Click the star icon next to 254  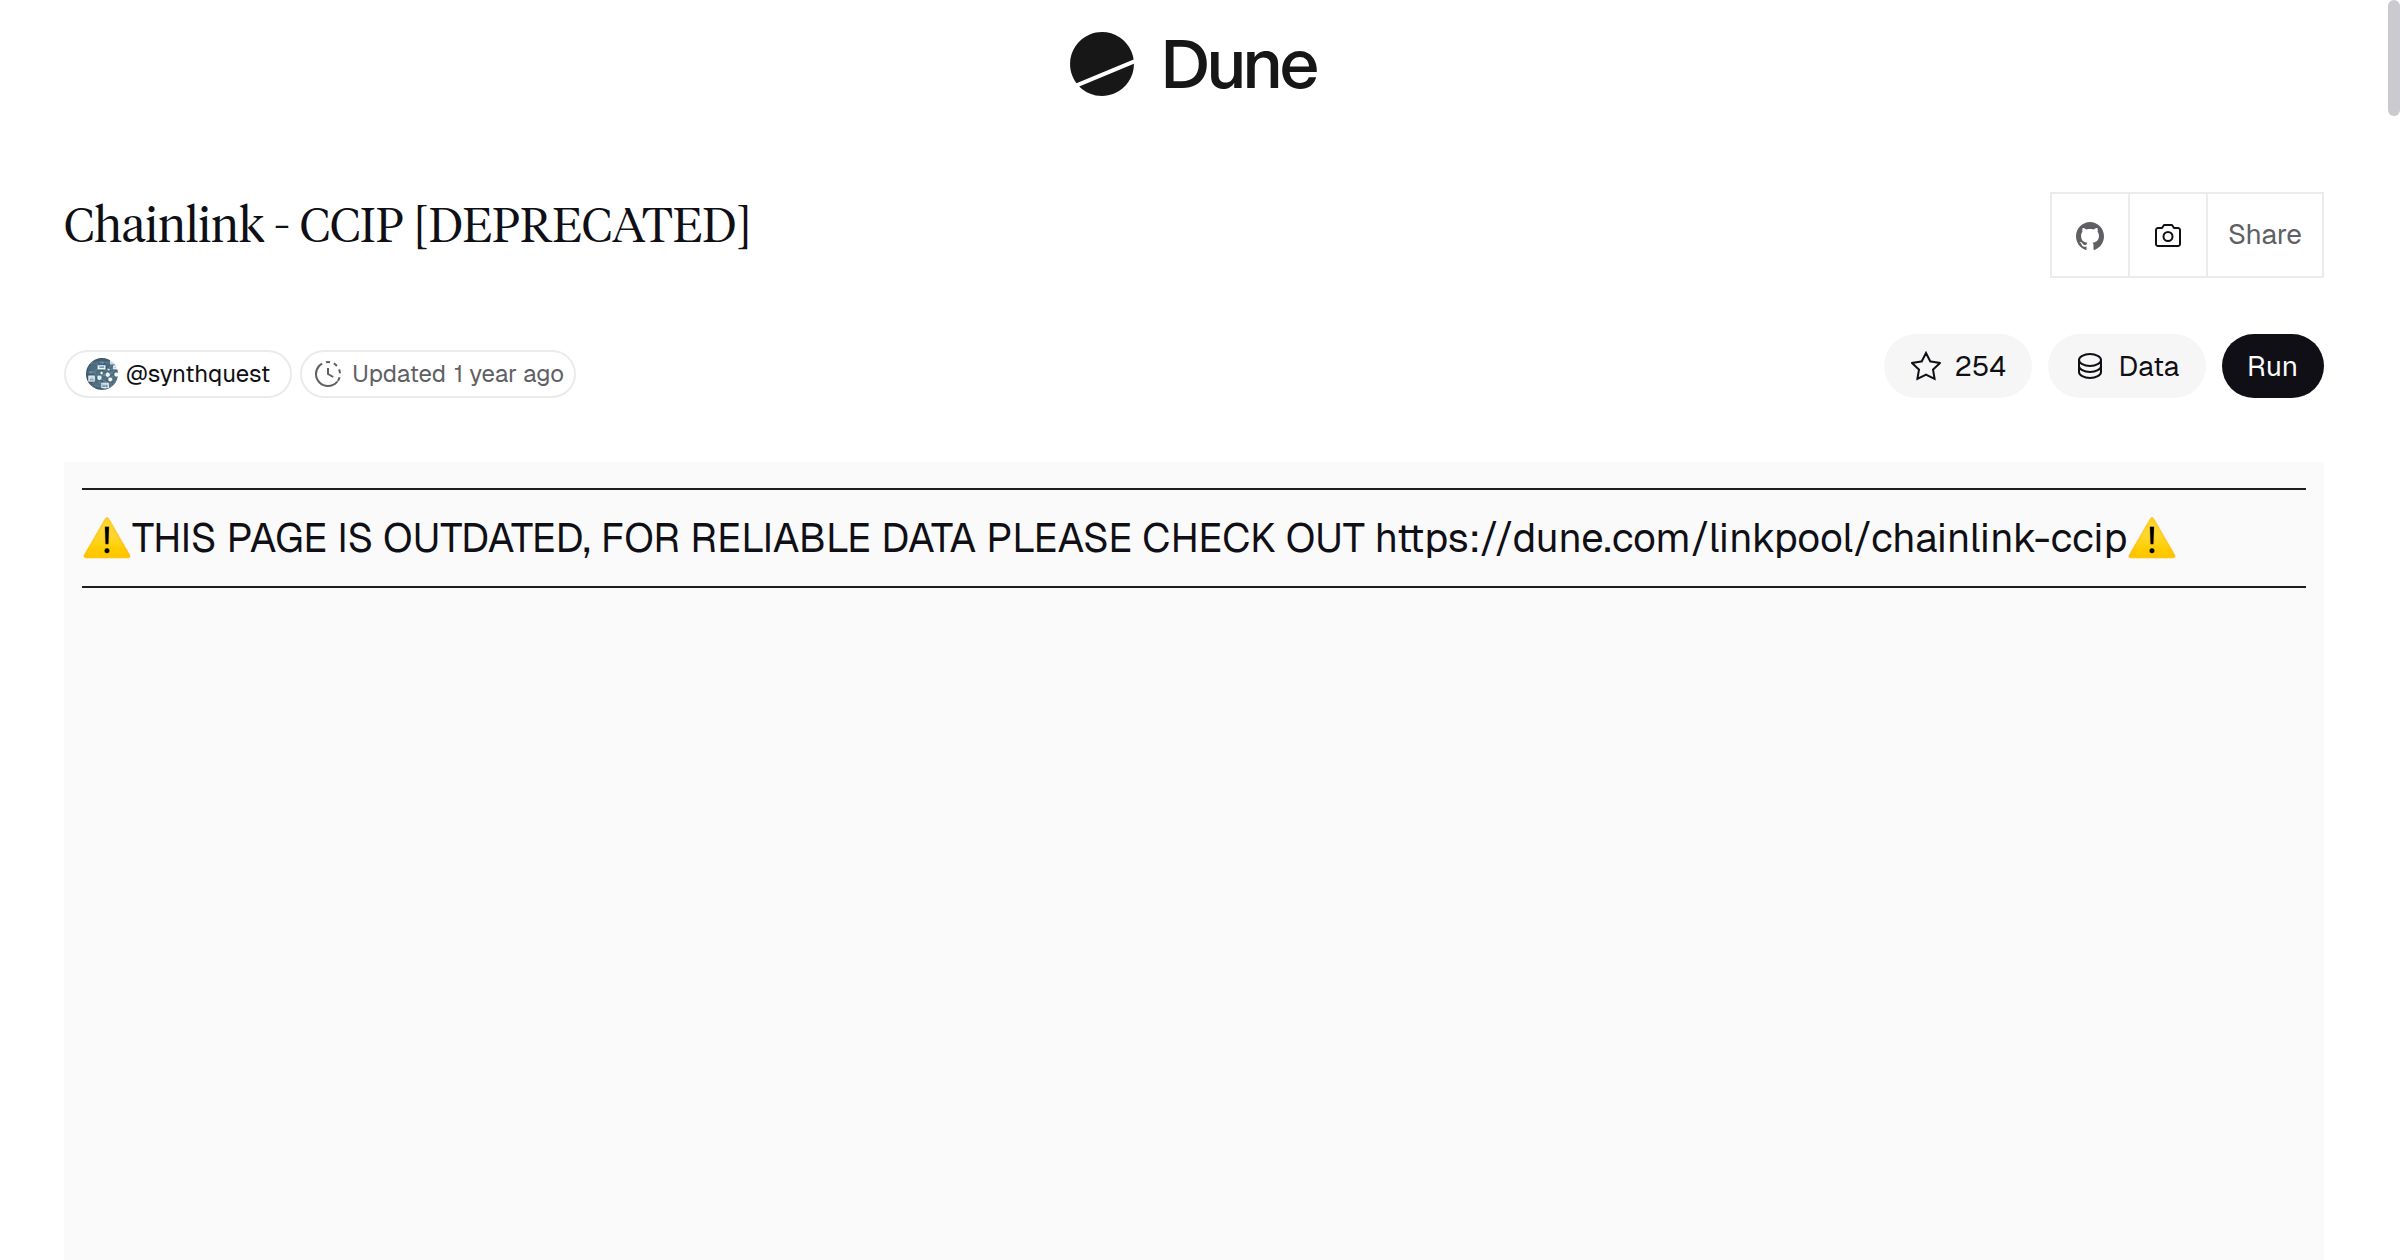coord(1923,366)
